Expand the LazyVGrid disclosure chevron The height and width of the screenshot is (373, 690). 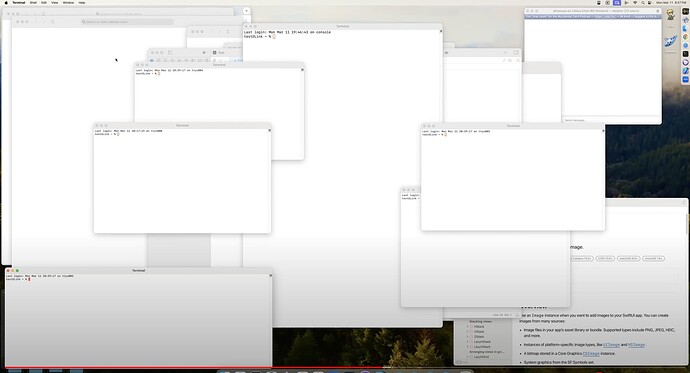point(467,357)
